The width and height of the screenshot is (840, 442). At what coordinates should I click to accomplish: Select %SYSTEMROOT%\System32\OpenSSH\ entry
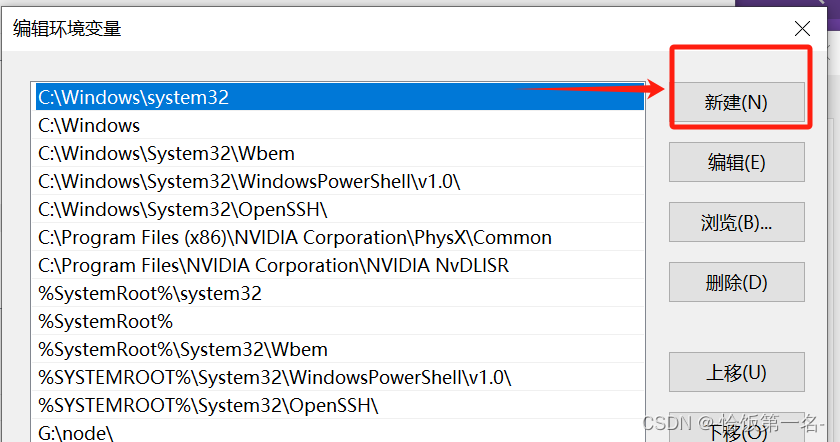340,406
